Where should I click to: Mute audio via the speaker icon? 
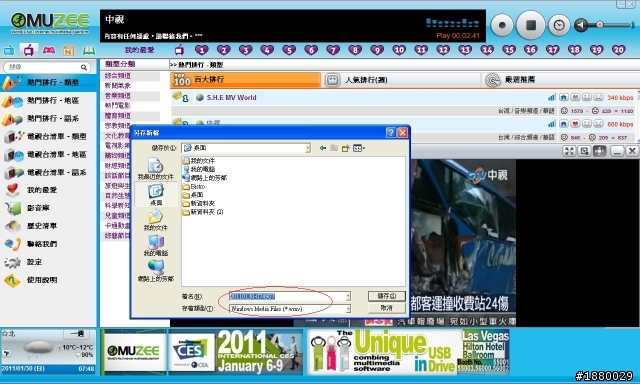(581, 25)
